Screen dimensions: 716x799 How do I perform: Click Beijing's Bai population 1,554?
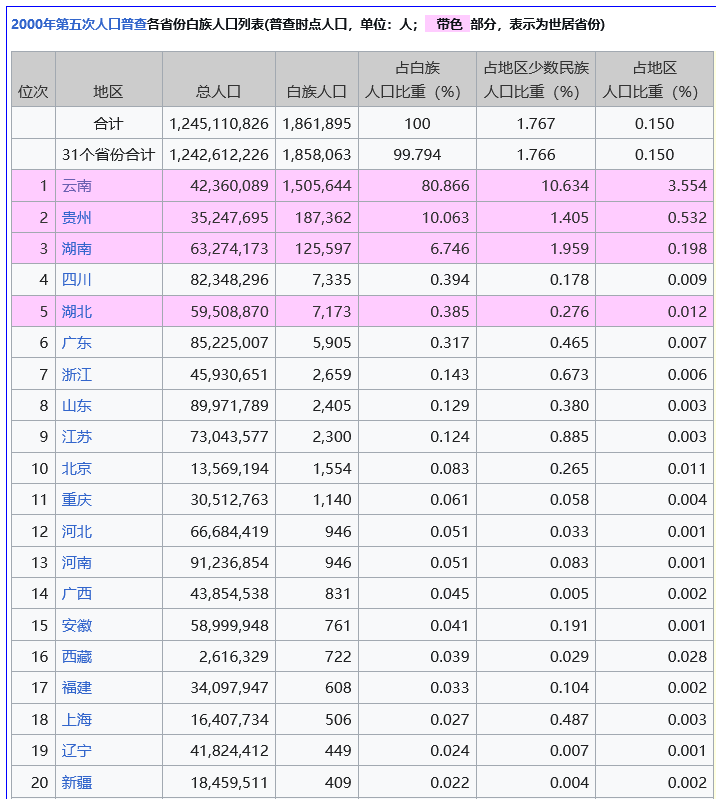(332, 468)
